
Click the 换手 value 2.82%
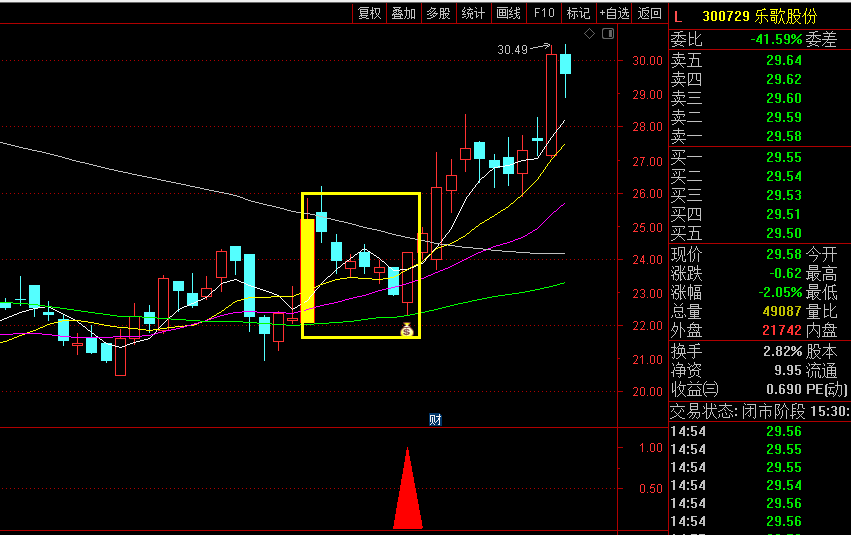click(x=783, y=352)
